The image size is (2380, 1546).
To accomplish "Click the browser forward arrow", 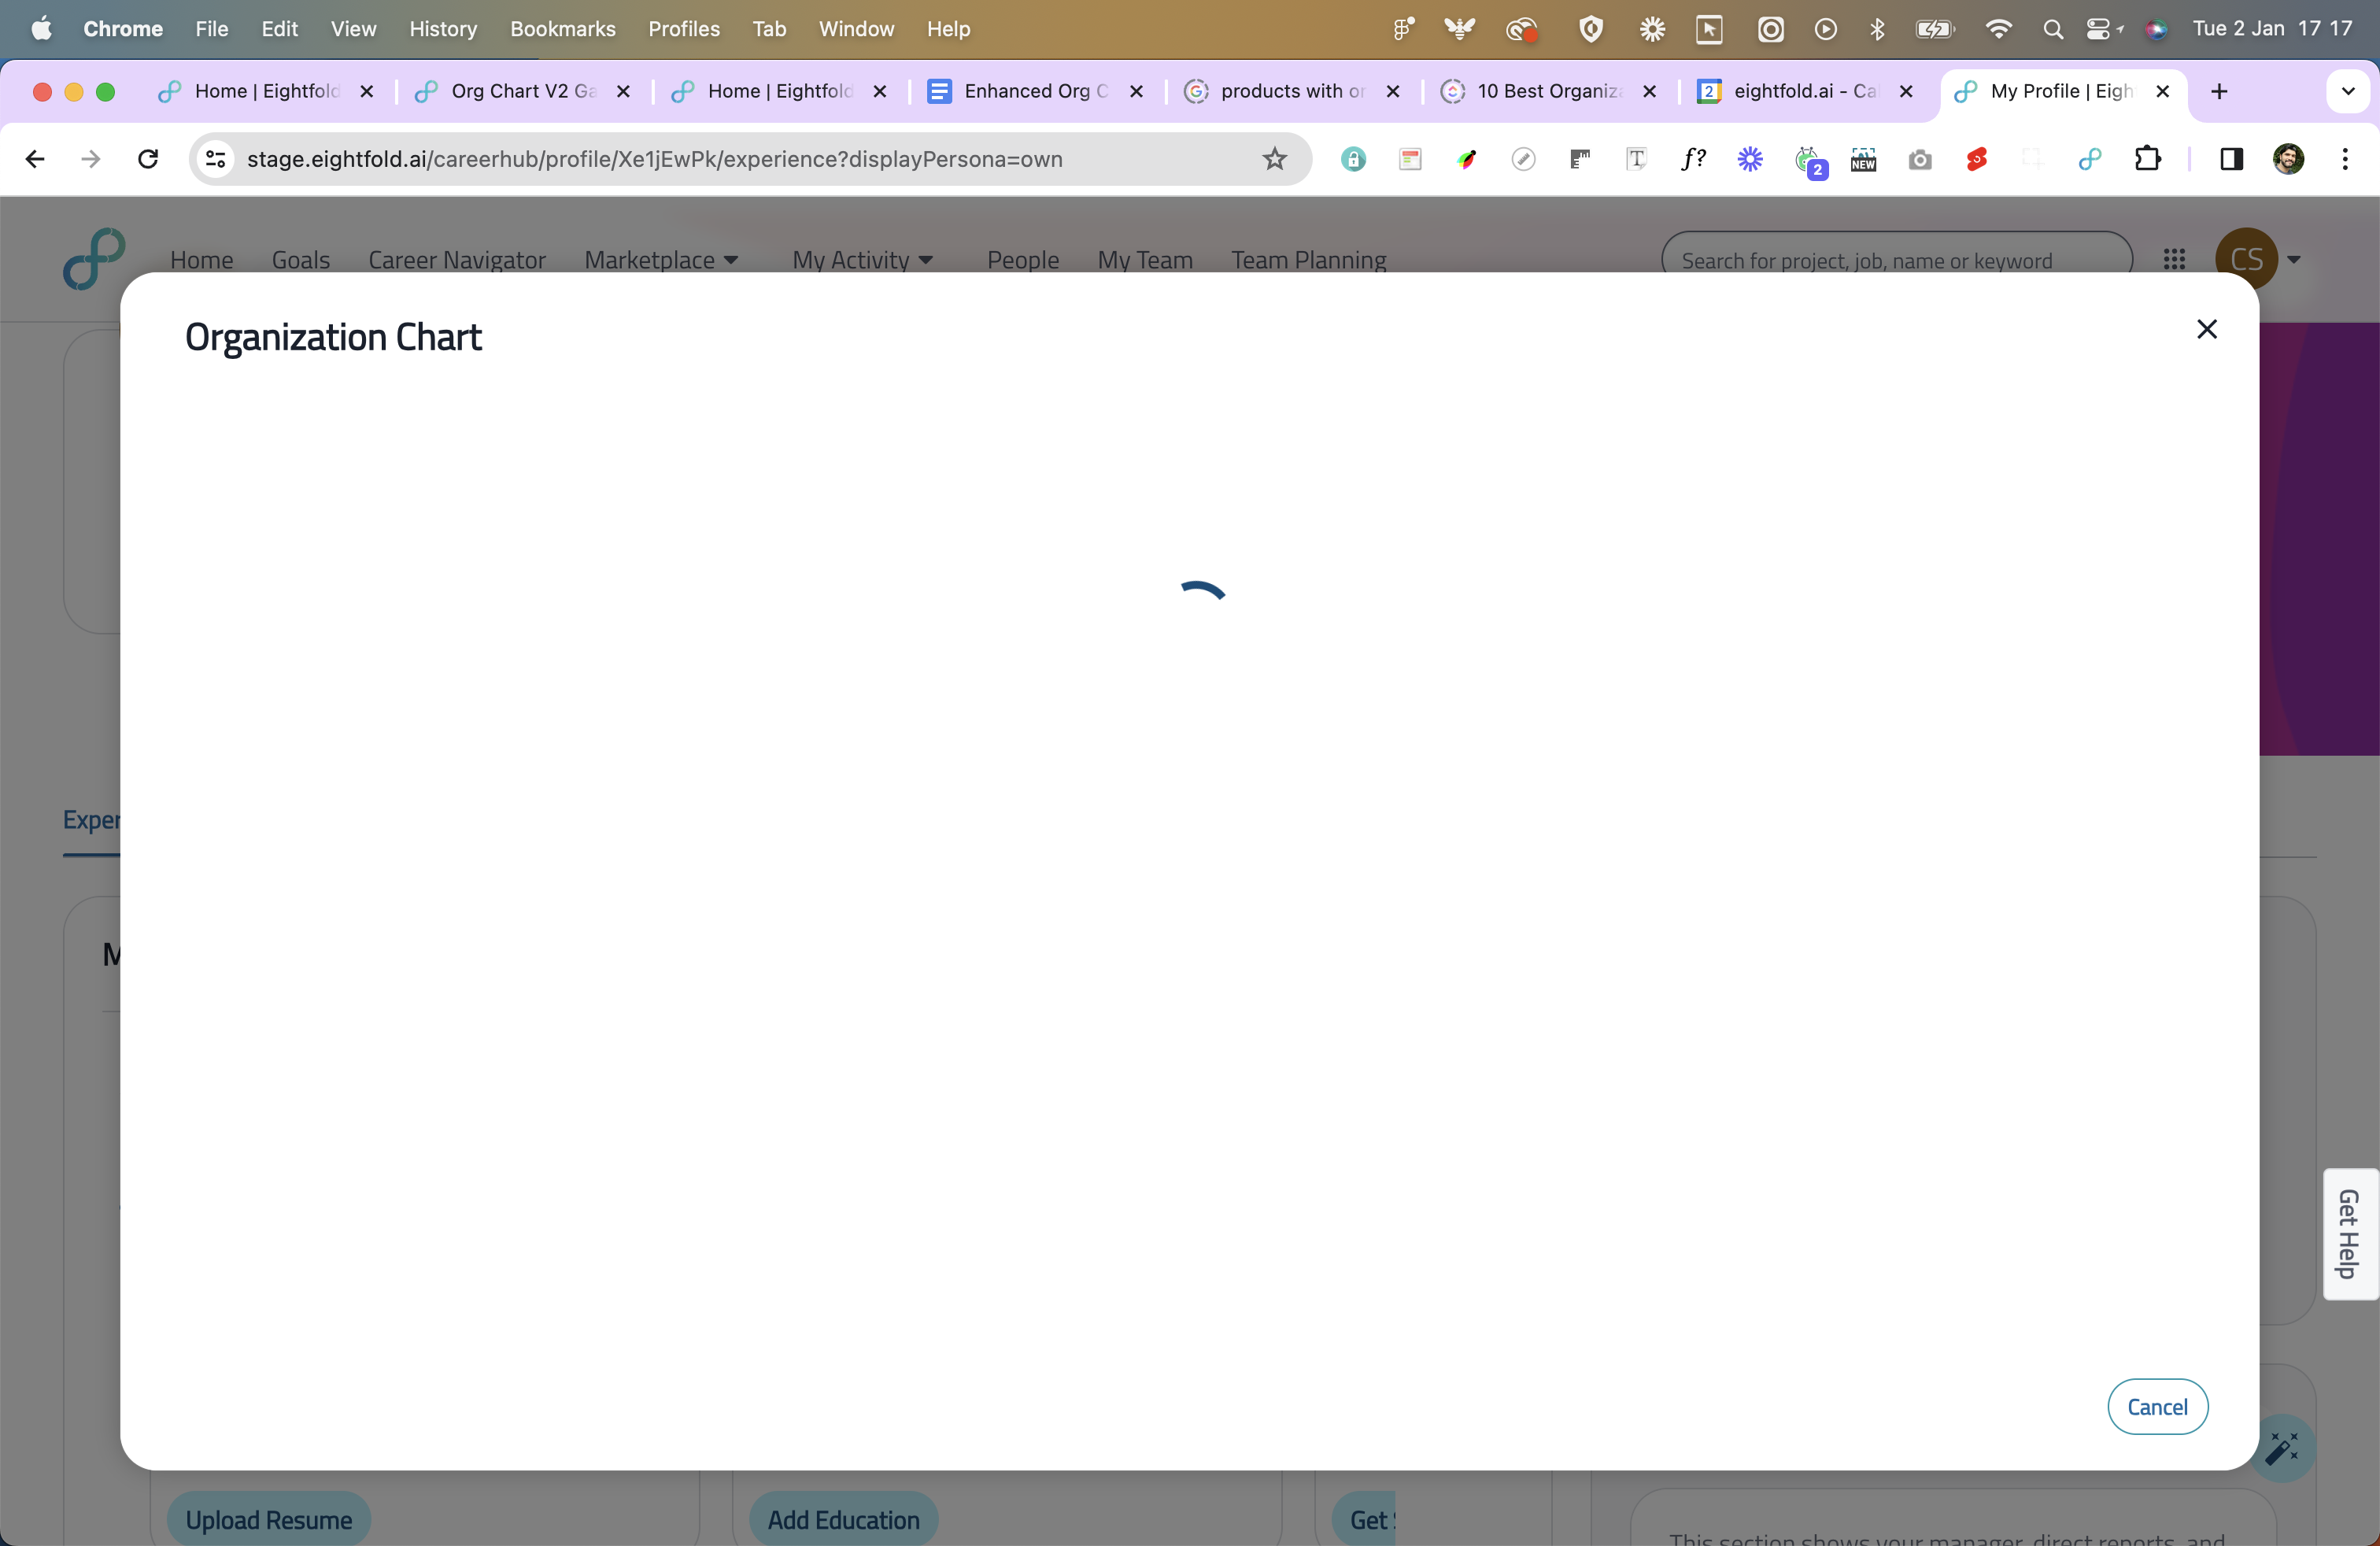I will pyautogui.click(x=91, y=159).
